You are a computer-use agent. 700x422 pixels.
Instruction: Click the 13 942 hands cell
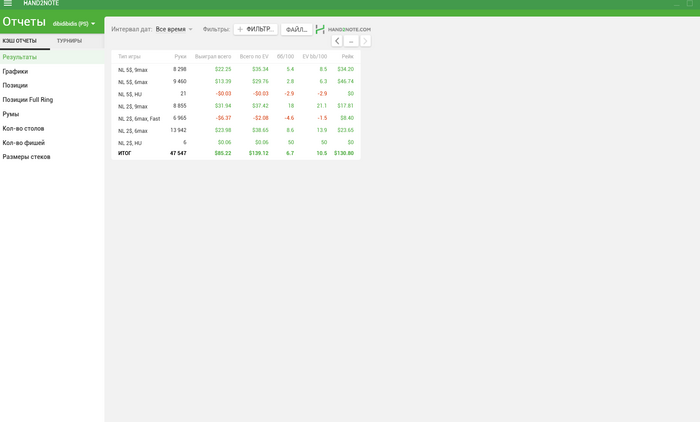pos(178,130)
